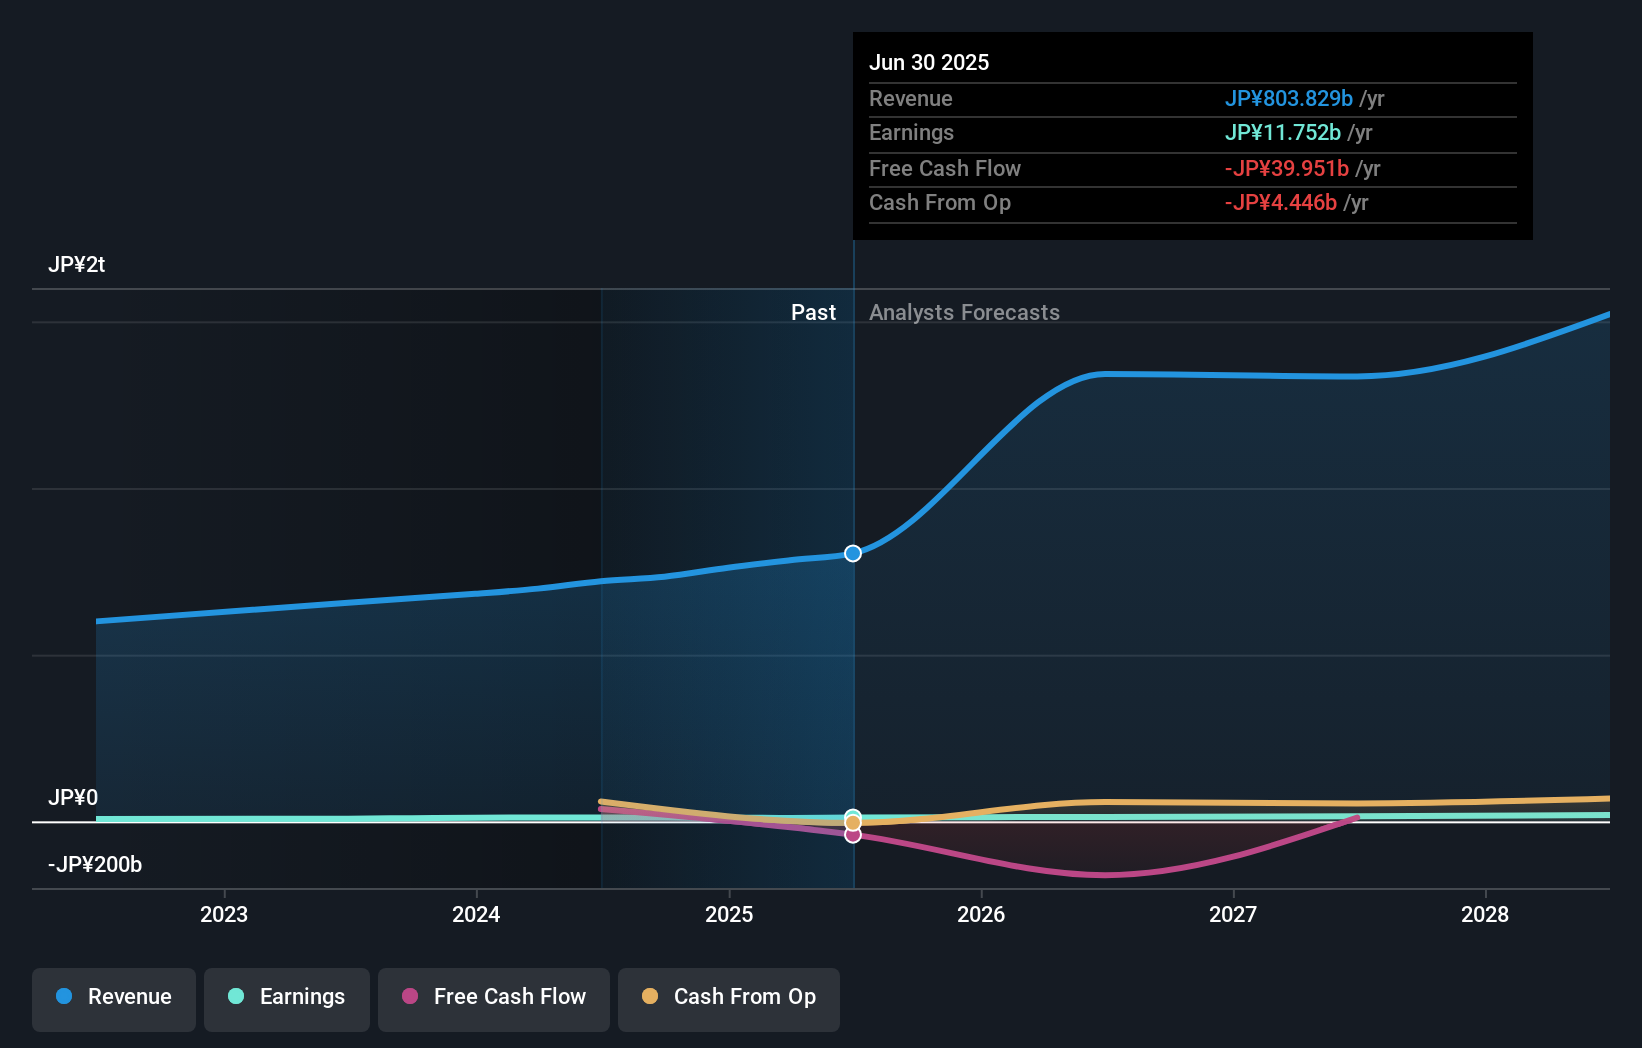Expand the Analysts Forecasts section
1642x1048 pixels.
click(964, 312)
